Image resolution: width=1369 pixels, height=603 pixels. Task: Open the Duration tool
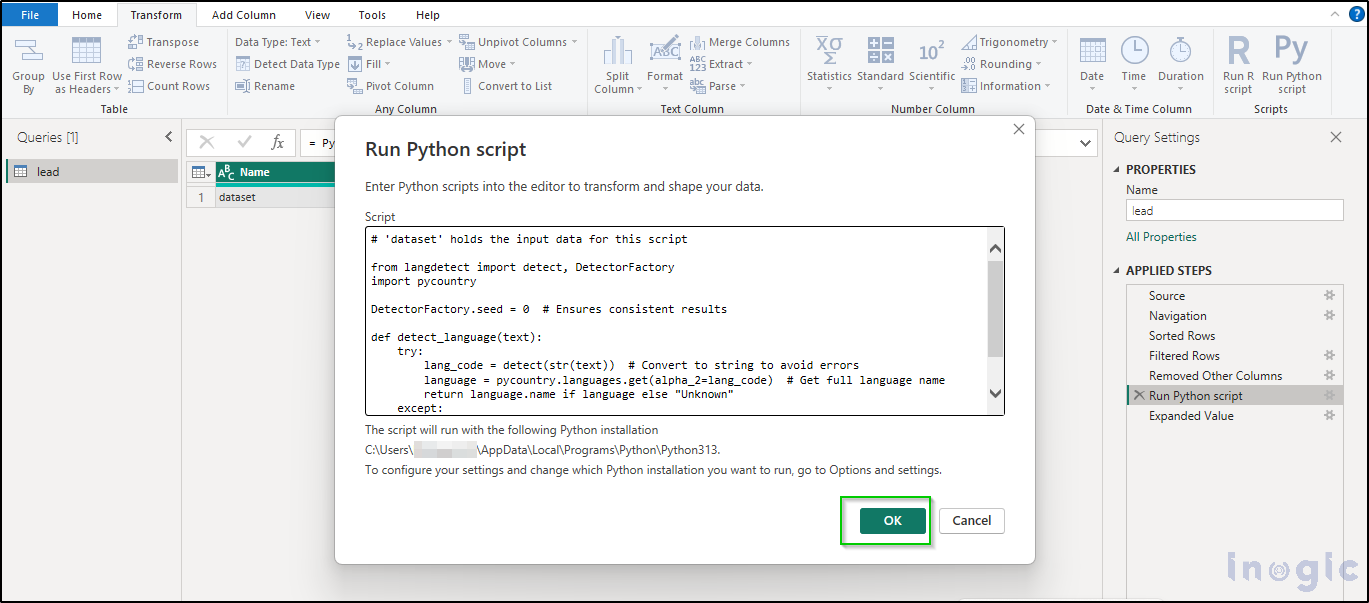(1181, 66)
